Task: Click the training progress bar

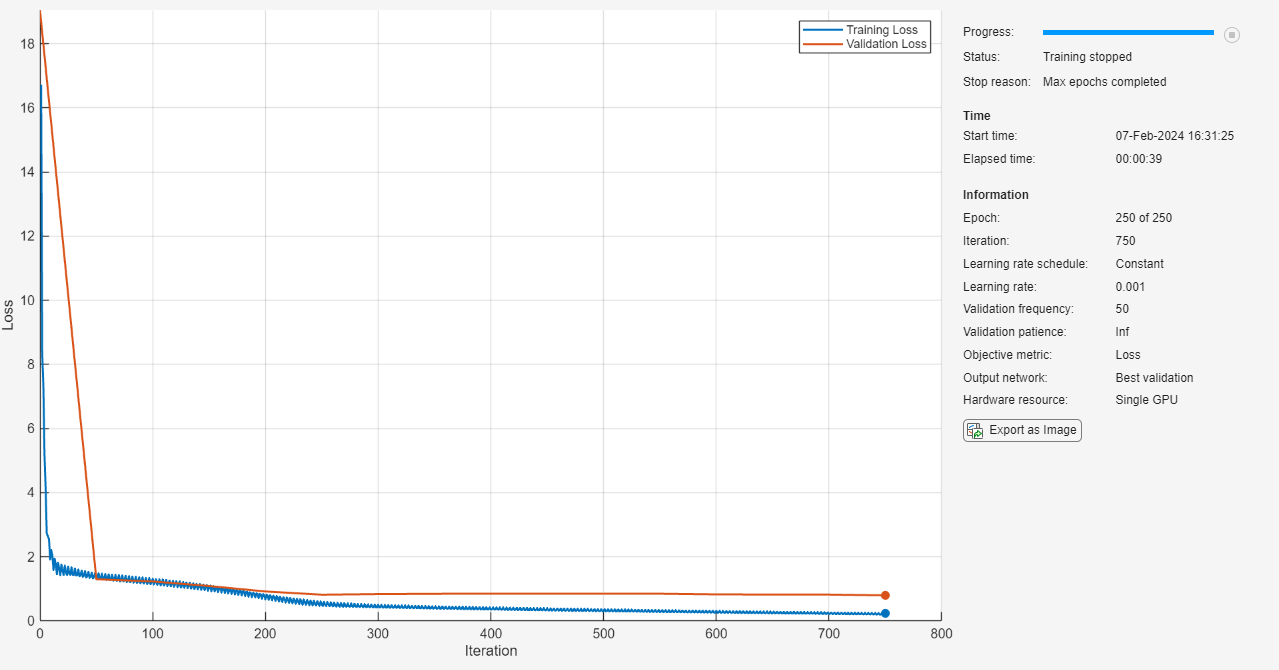Action: (1128, 33)
